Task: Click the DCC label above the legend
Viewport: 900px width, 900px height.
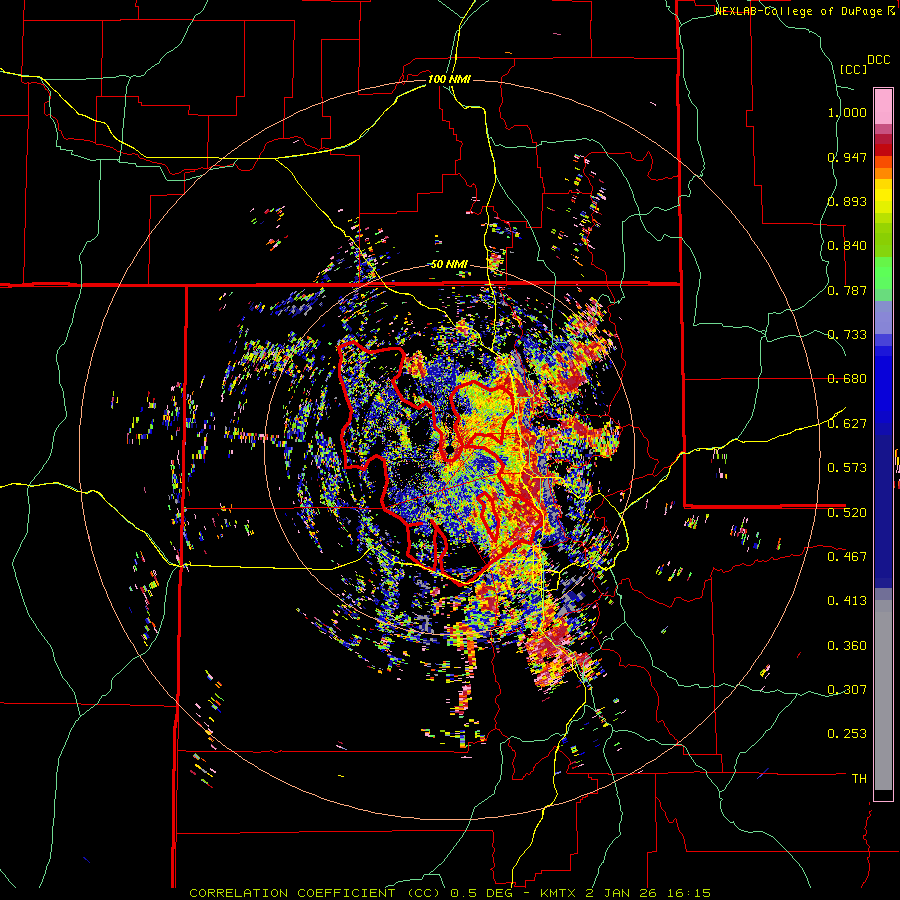Action: click(879, 60)
